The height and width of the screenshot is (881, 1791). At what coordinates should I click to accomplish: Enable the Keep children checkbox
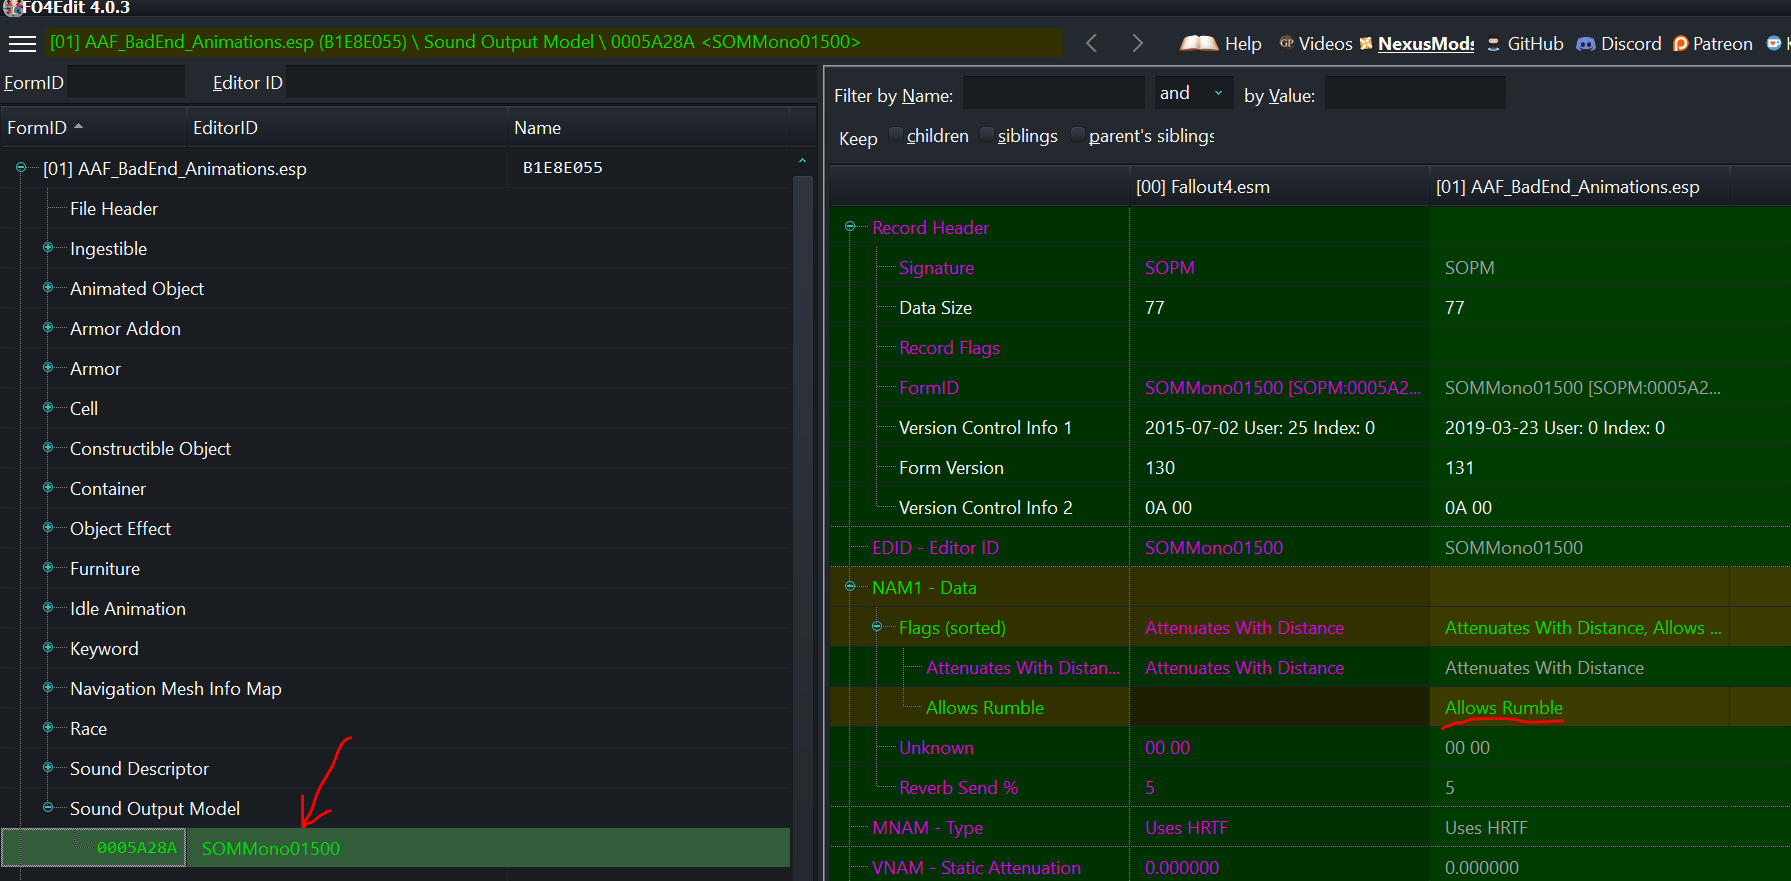click(896, 135)
